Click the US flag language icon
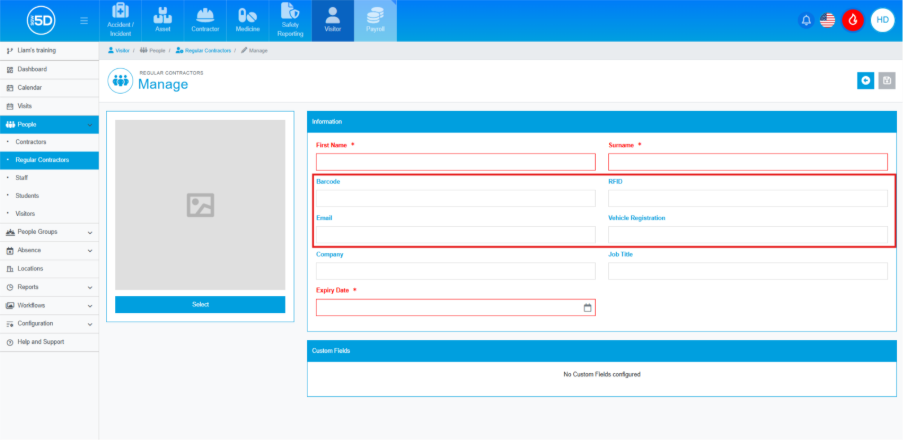The height and width of the screenshot is (441, 903). pyautogui.click(x=827, y=20)
